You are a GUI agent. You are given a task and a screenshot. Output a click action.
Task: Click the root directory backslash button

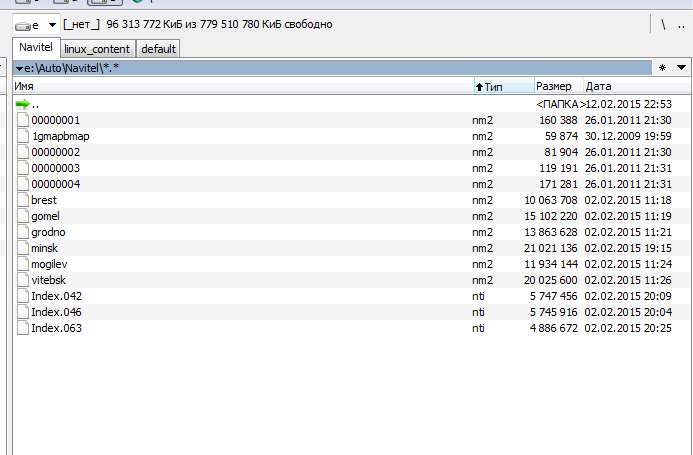tap(663, 25)
